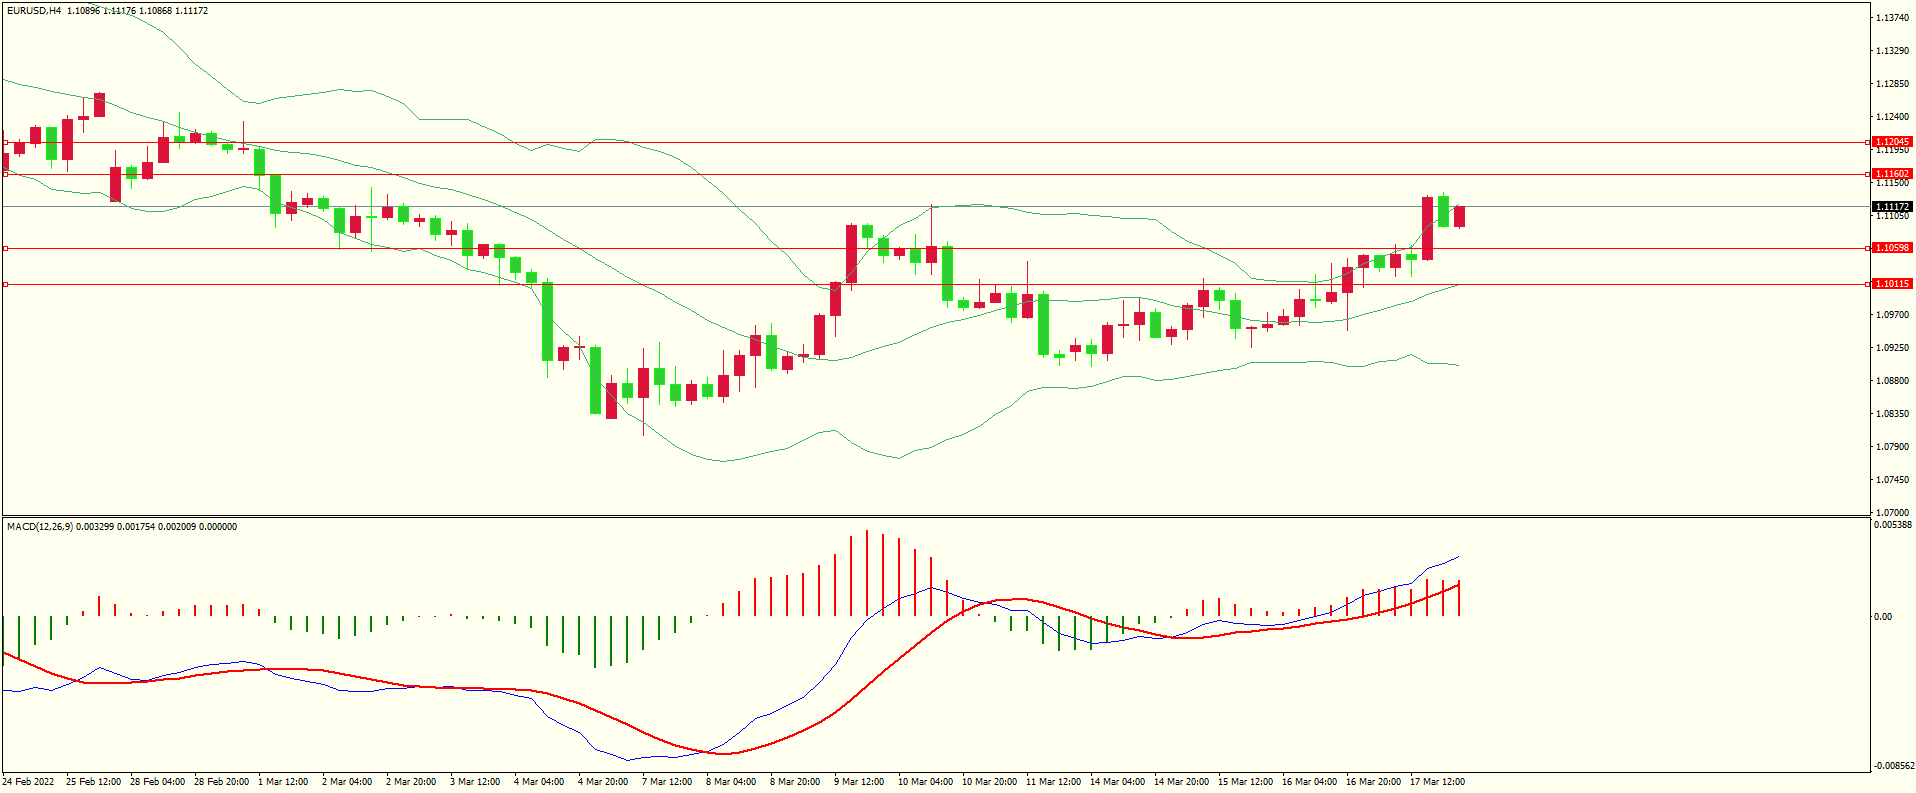Click the 1.12850 price axis label

[1893, 84]
